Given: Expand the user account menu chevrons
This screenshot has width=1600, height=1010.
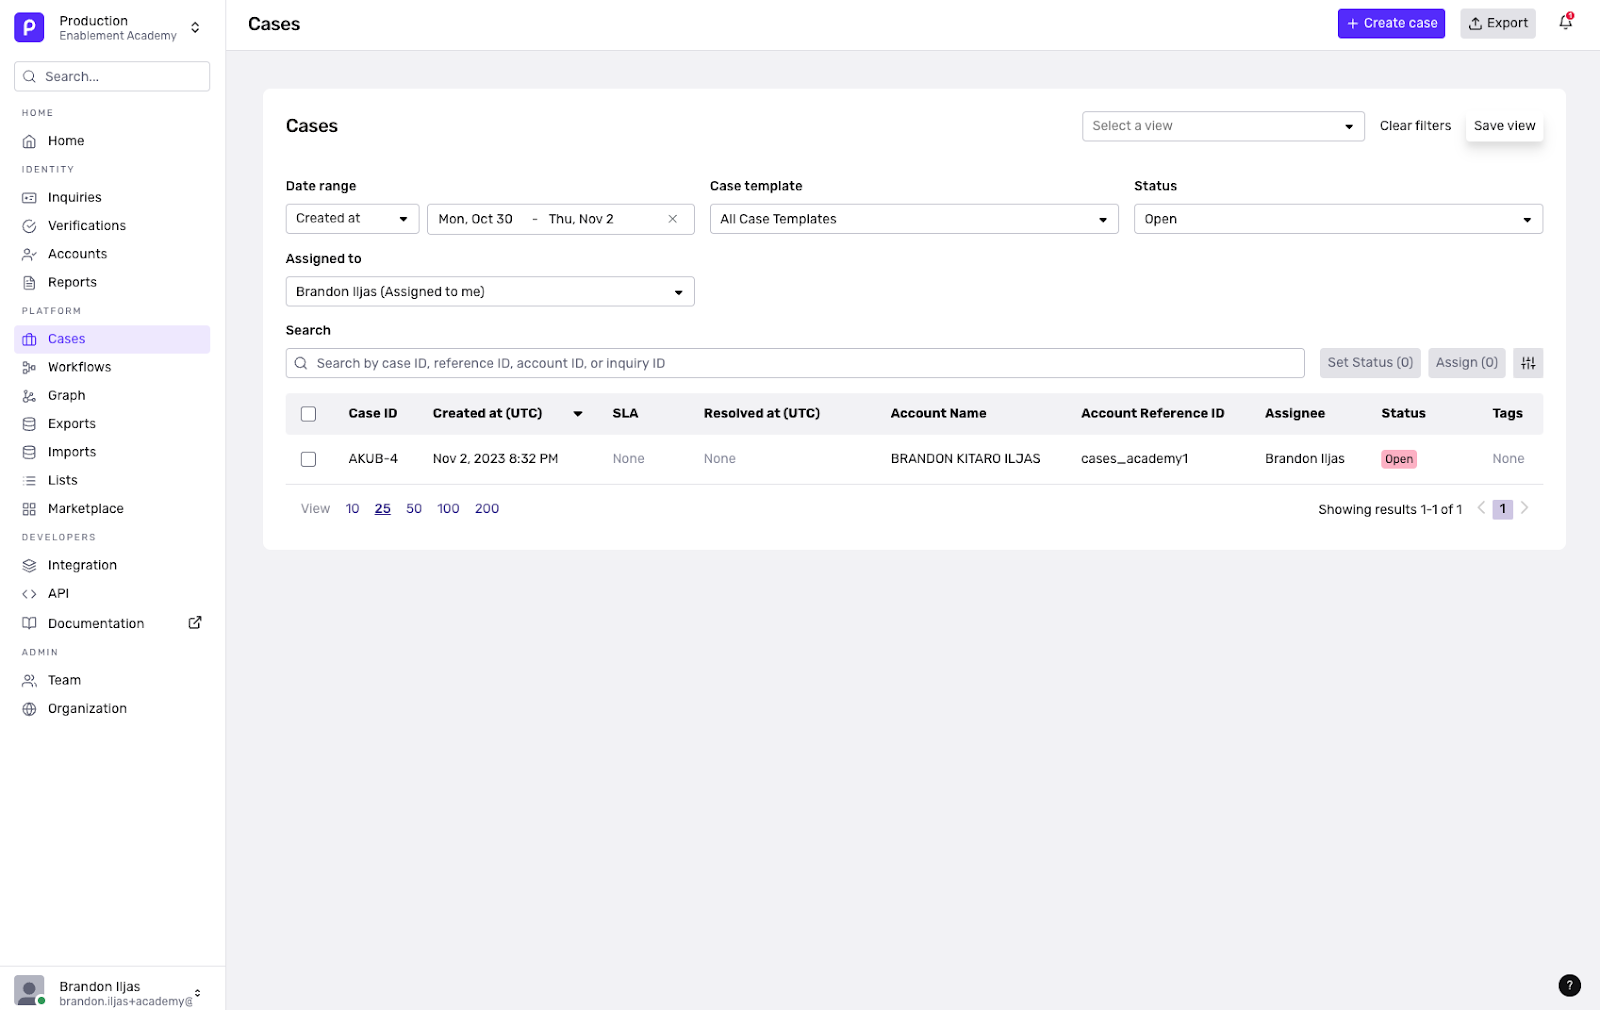Looking at the screenshot, I should click(197, 993).
